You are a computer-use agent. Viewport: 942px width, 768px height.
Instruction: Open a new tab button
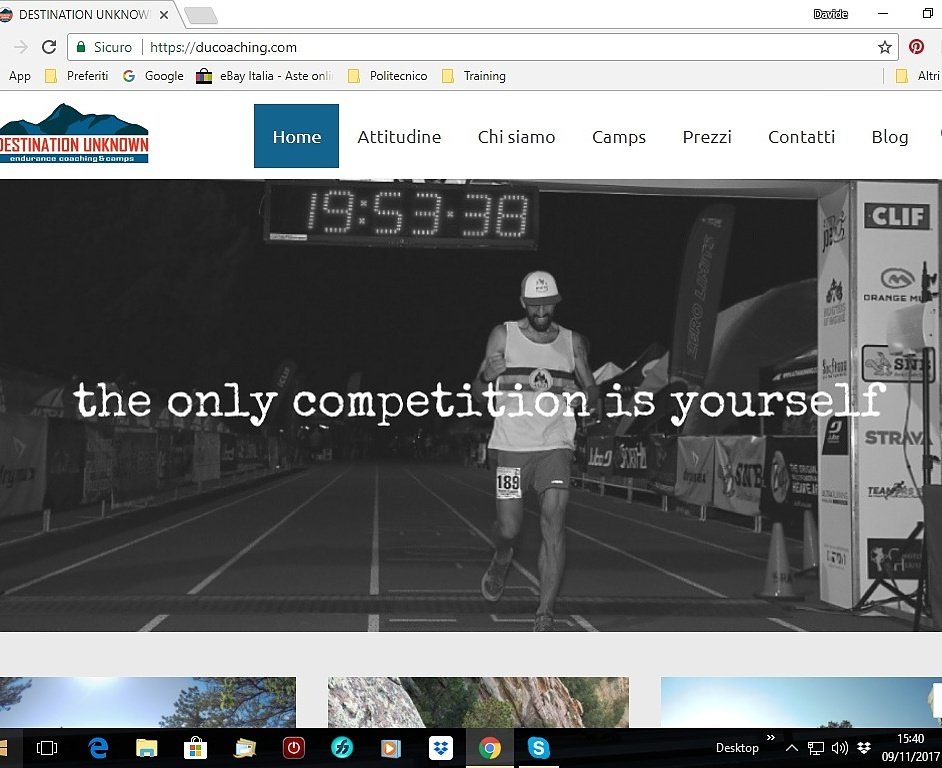tap(201, 16)
